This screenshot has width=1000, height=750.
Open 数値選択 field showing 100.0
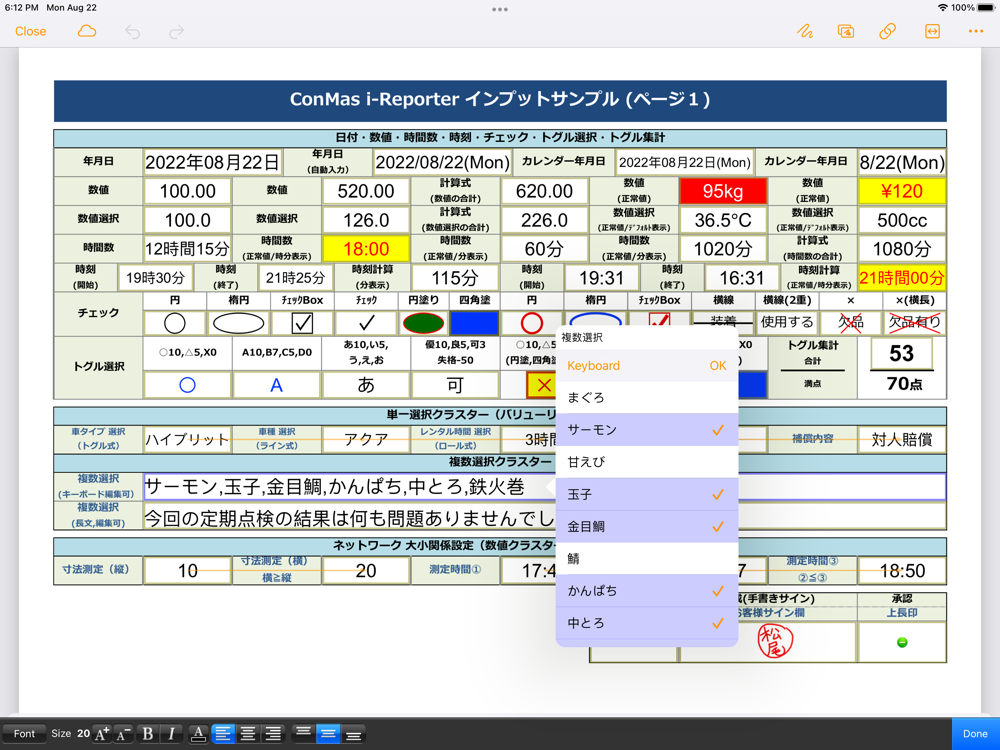pyautogui.click(x=188, y=220)
